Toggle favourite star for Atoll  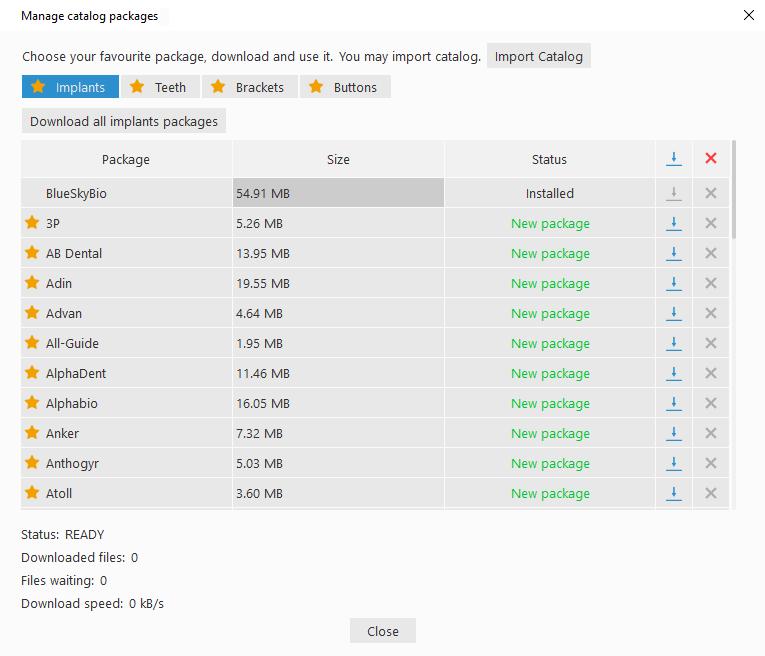32,493
